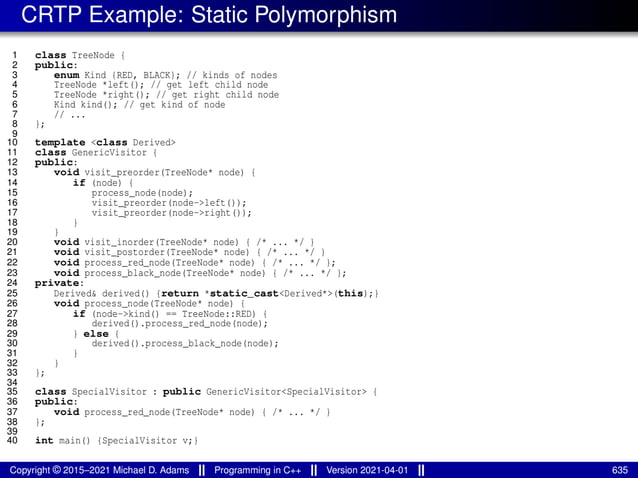Click the slide page number 635

(620, 471)
